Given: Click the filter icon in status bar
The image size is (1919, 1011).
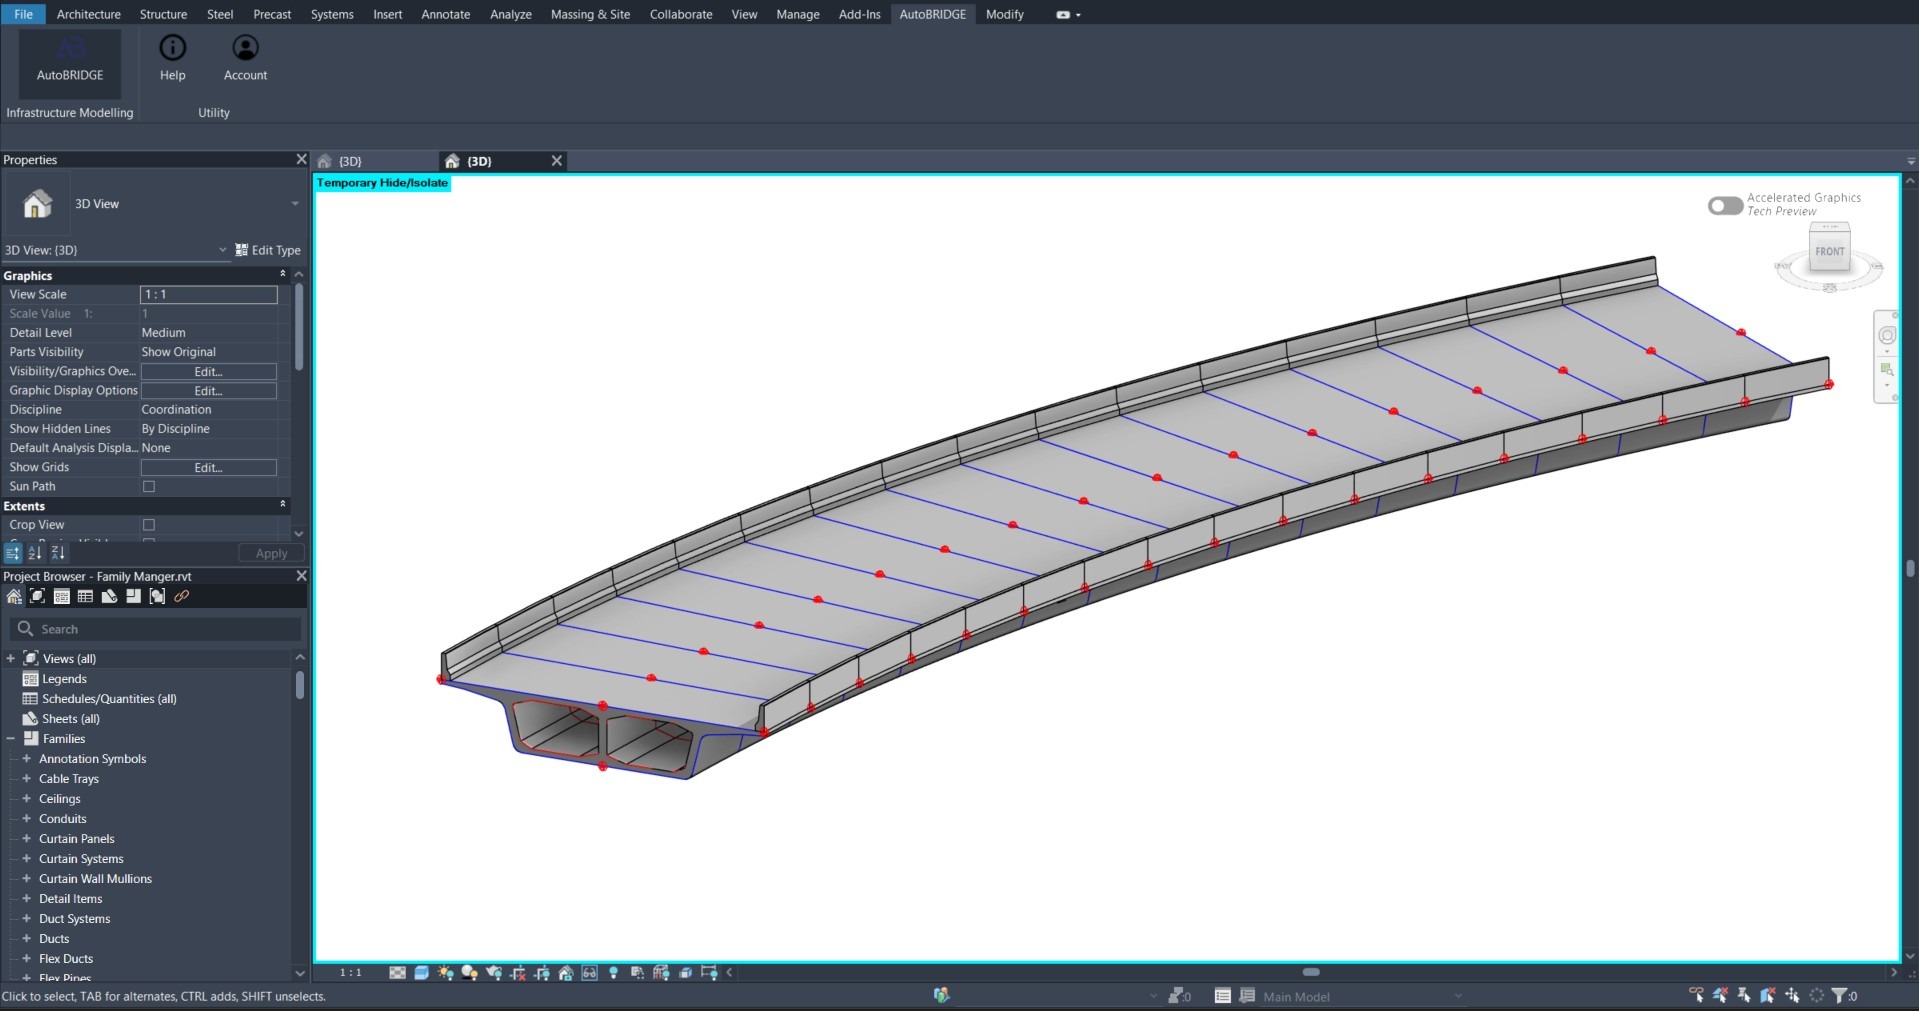Looking at the screenshot, I should (x=1839, y=996).
